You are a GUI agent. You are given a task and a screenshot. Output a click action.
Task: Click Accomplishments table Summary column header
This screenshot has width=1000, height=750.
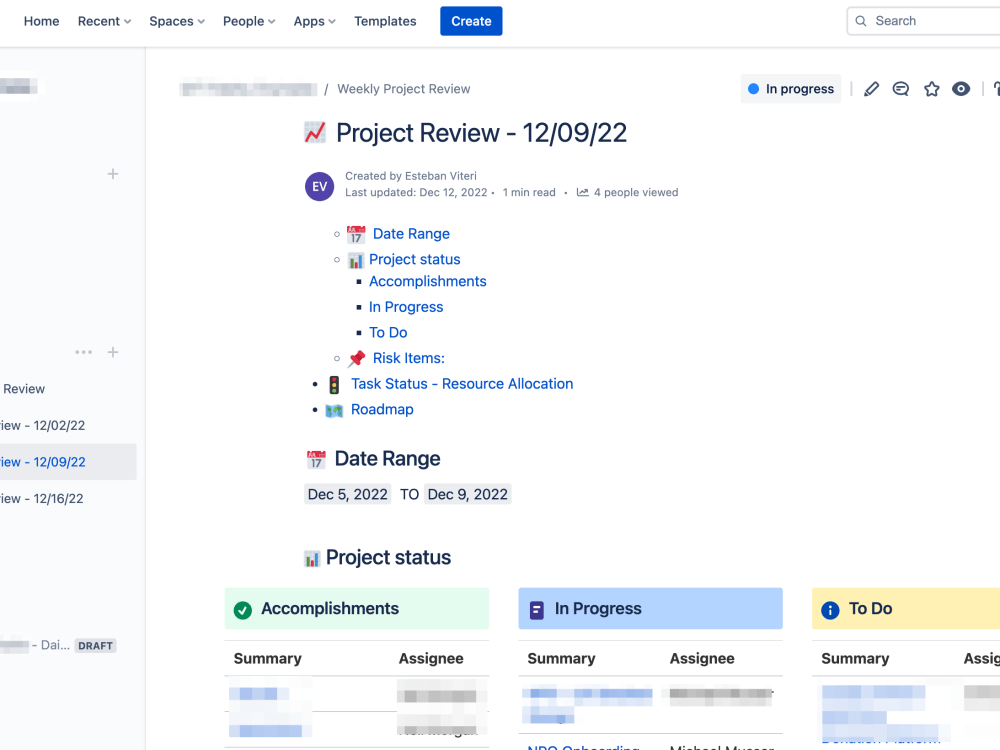click(x=268, y=658)
